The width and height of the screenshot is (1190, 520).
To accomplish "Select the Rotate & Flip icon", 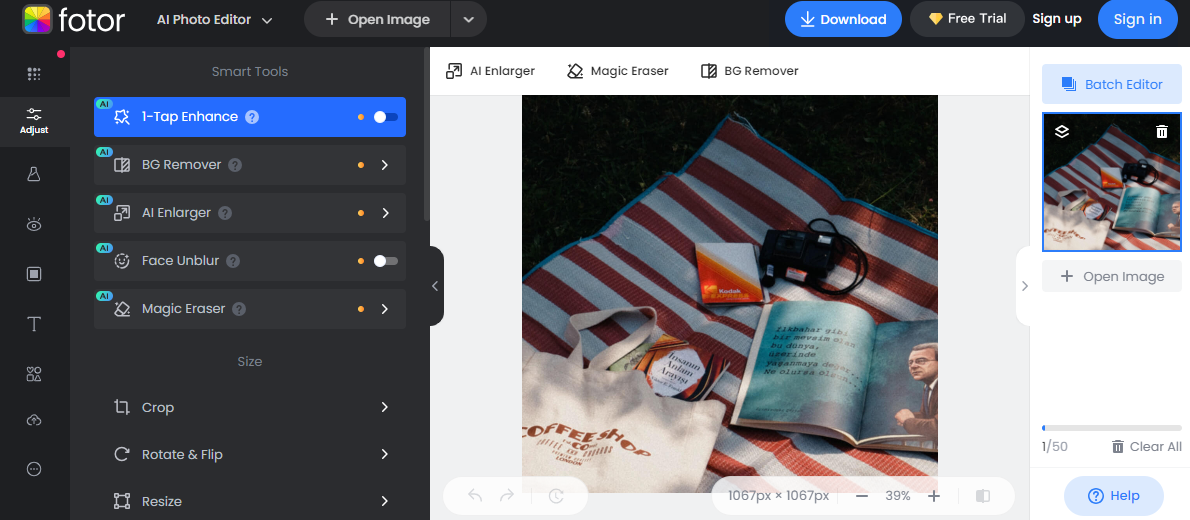I will [121, 454].
